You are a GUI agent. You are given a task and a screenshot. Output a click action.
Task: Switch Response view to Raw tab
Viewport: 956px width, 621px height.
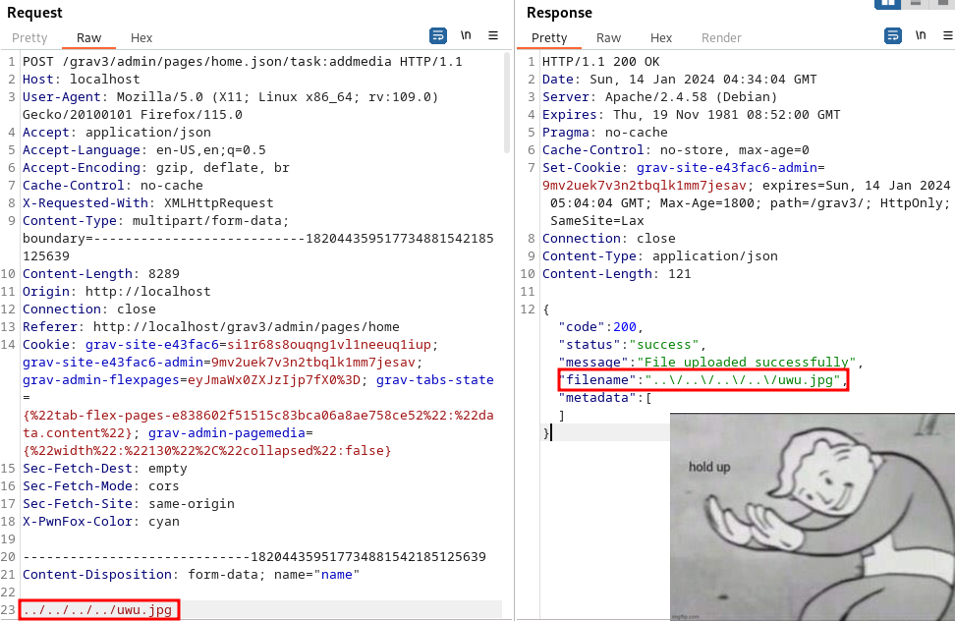608,38
